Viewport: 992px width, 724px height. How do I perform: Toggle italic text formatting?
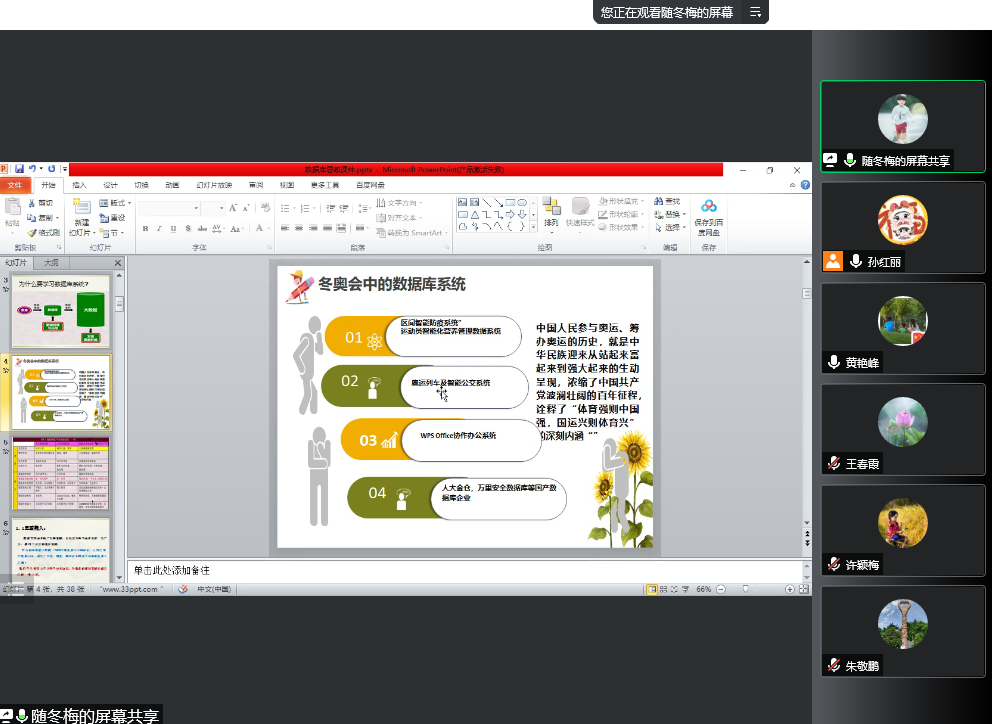(x=159, y=228)
